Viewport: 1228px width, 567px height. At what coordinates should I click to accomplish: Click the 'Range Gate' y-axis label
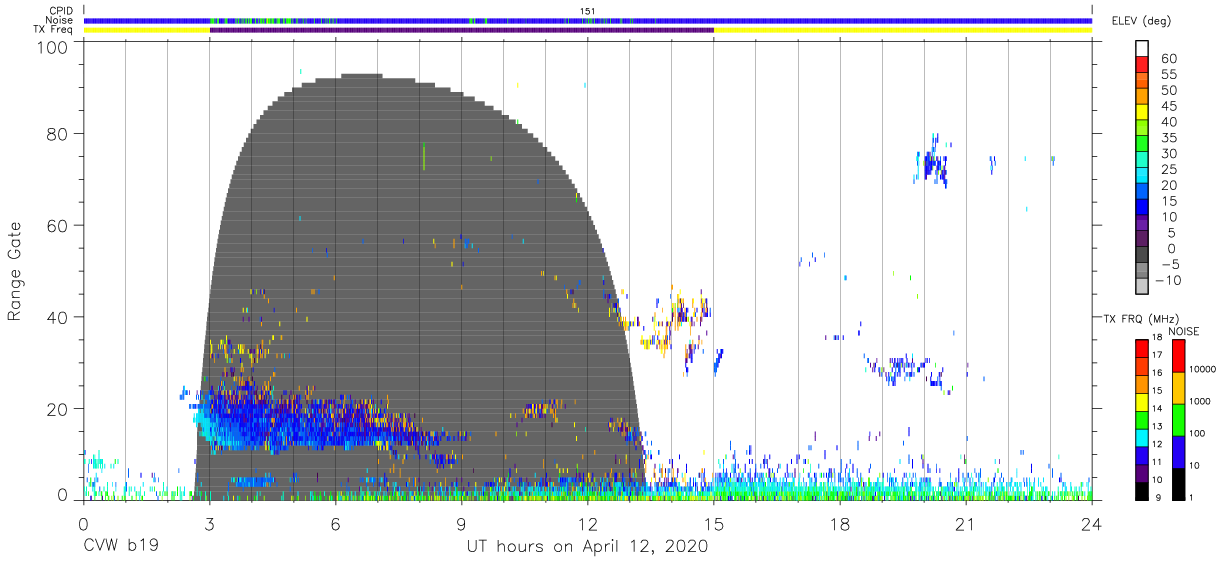(16, 272)
